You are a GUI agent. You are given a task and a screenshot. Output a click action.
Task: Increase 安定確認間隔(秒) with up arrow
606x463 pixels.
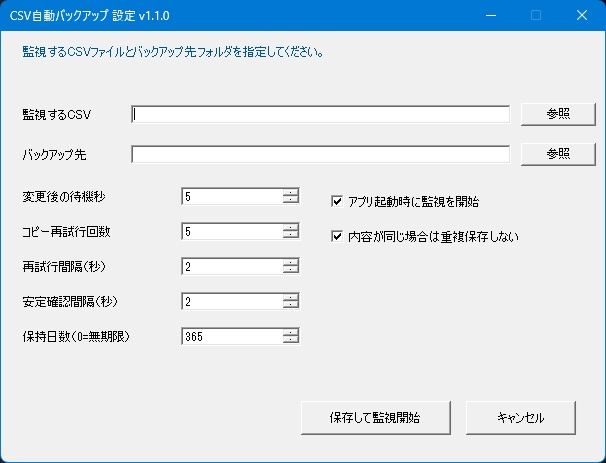[x=291, y=297]
